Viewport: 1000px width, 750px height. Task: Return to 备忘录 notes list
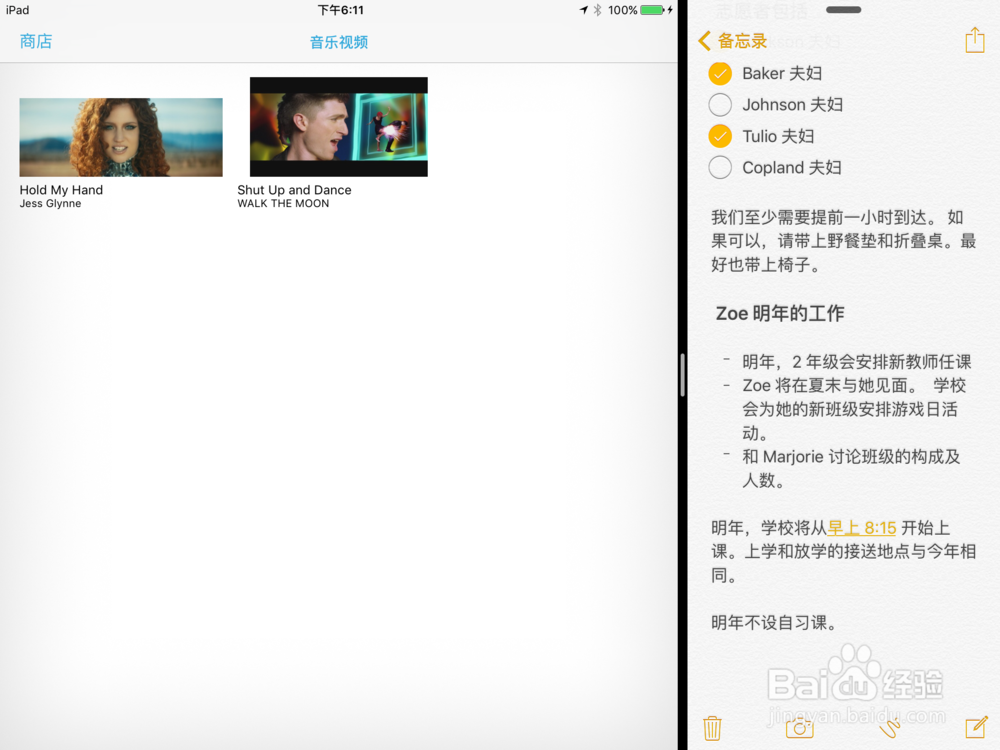pos(742,41)
